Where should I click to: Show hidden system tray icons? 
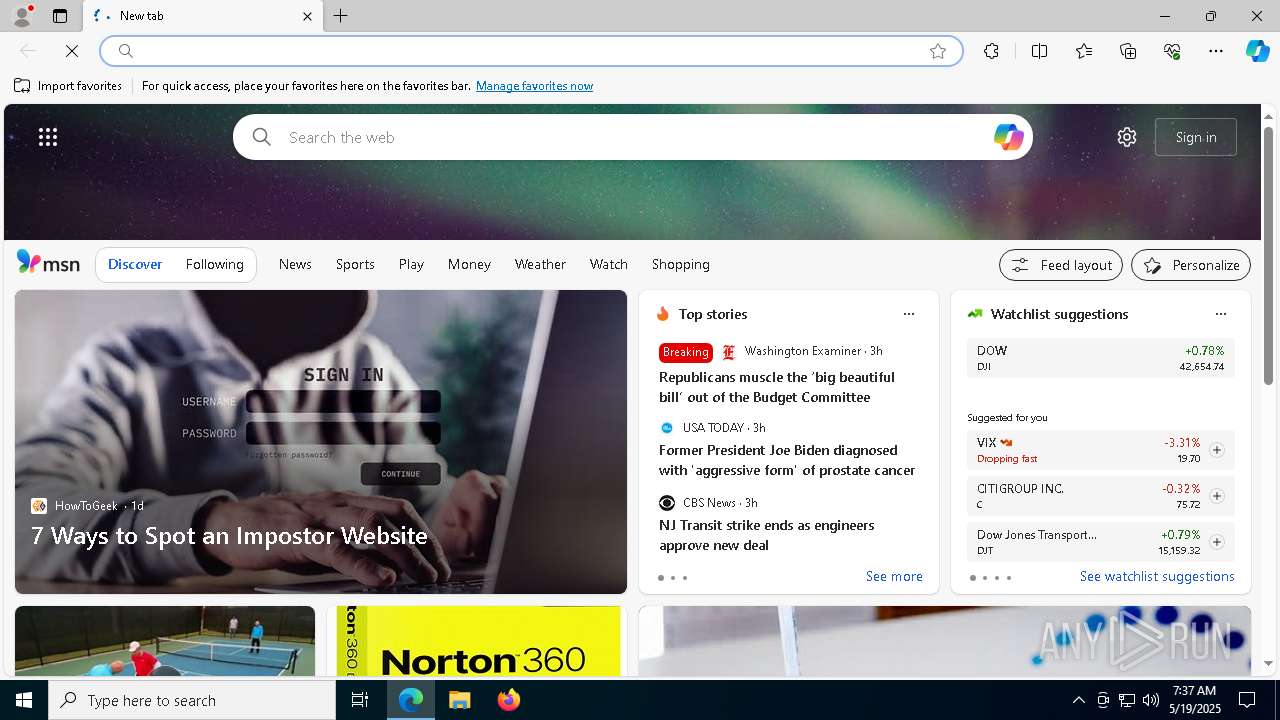tap(1078, 700)
